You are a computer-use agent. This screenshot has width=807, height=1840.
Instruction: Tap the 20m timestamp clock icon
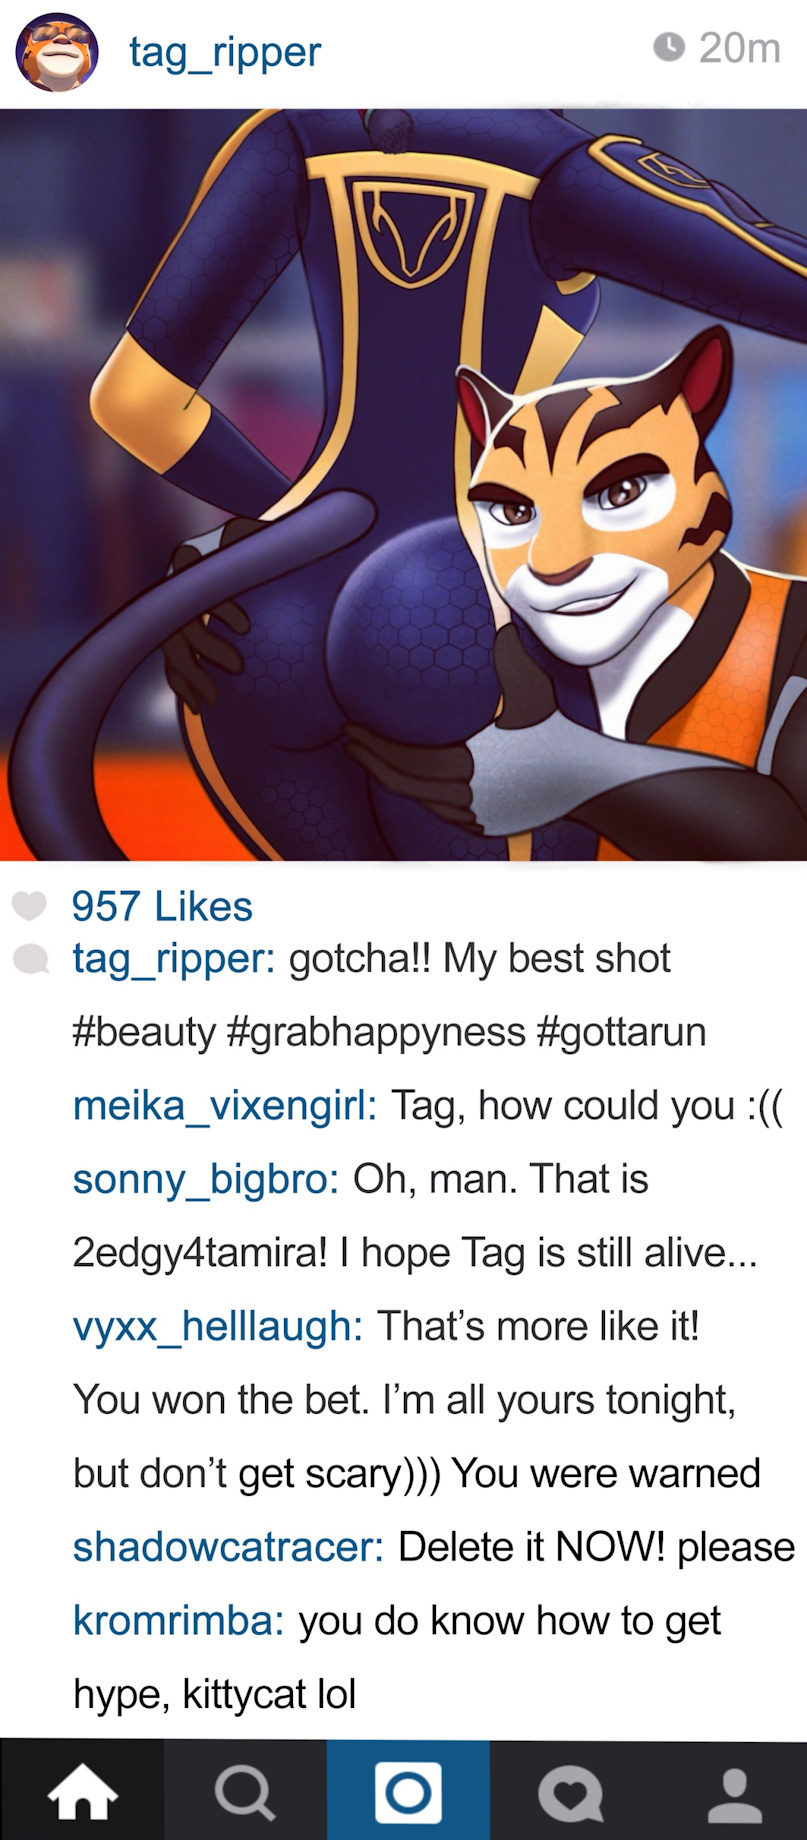coord(668,47)
